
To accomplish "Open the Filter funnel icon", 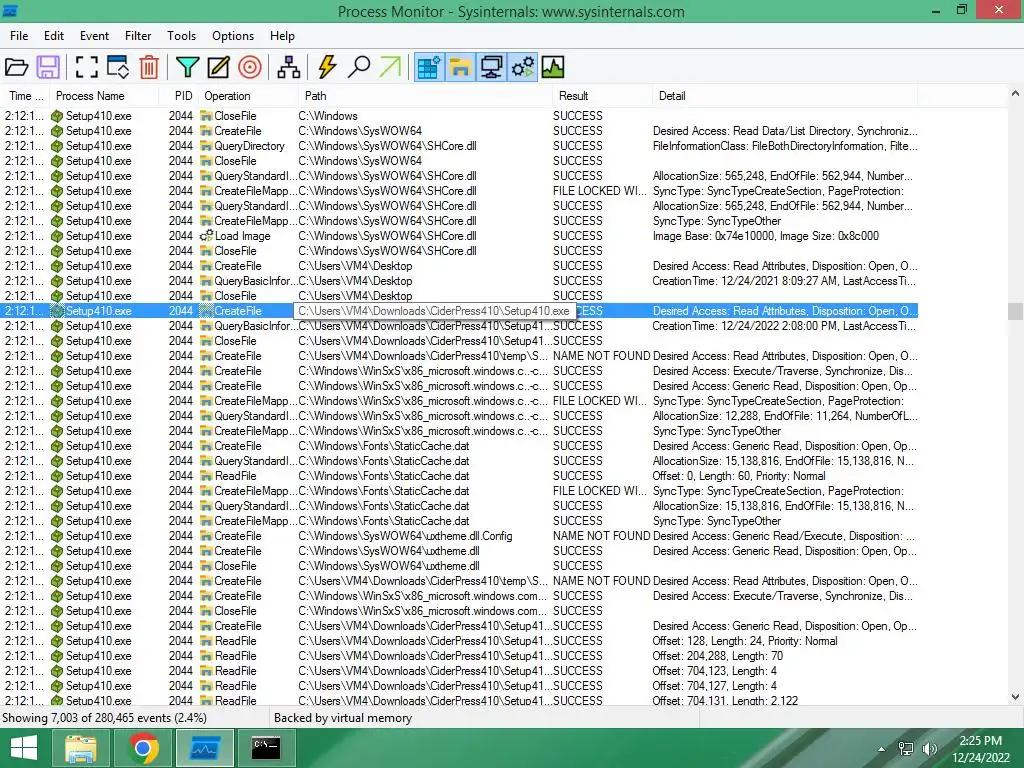I will (187, 67).
